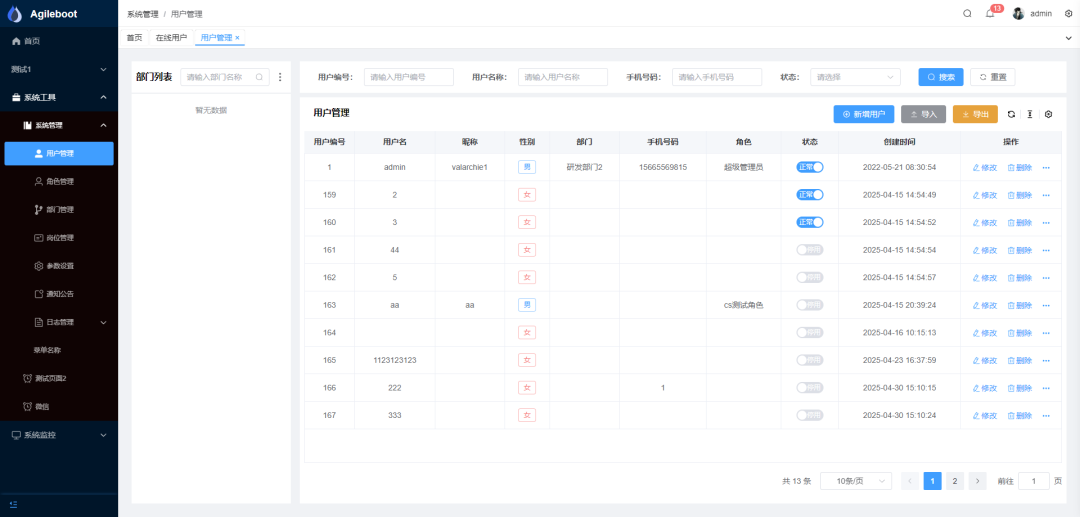Image resolution: width=1080 pixels, height=517 pixels.
Task: Click the 手机号码 input field
Action: (x=716, y=77)
